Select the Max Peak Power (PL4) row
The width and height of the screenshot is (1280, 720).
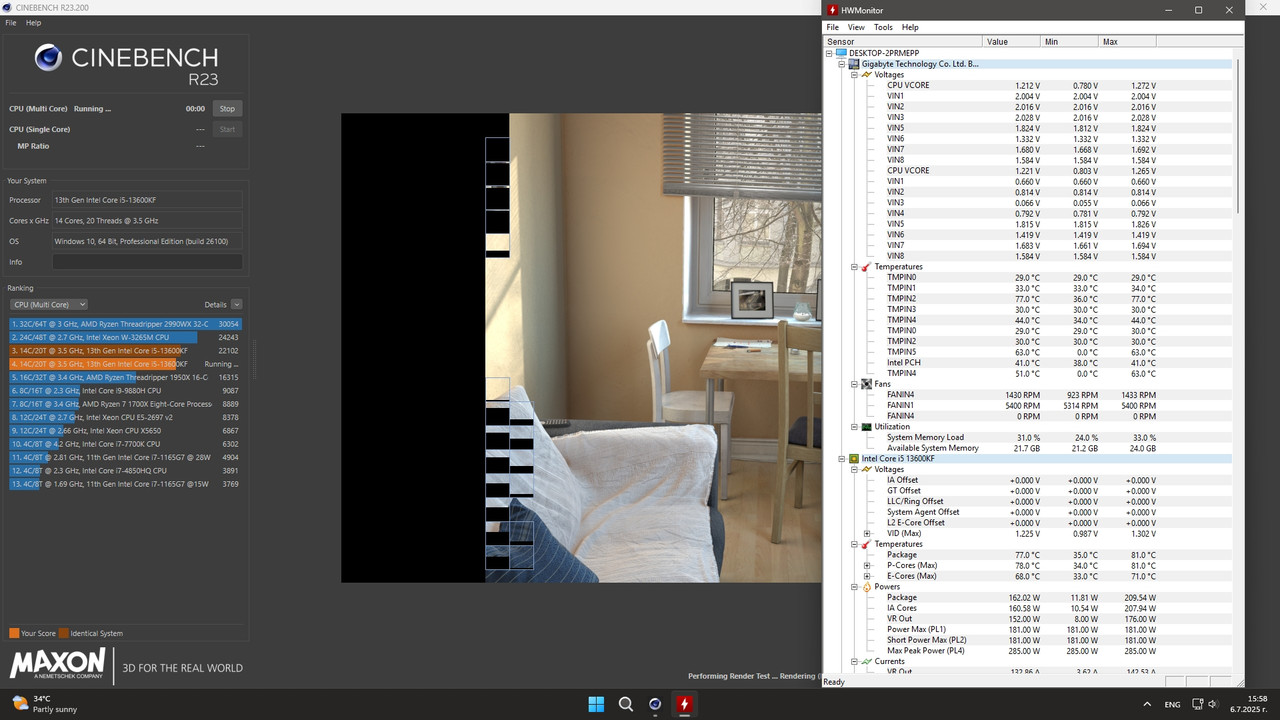pyautogui.click(x=1028, y=651)
